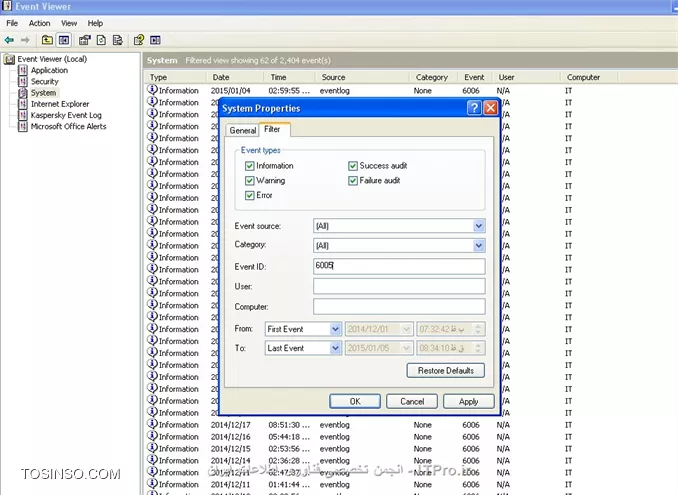Click the Kaspersky Event Log icon
The width and height of the screenshot is (678, 495).
pos(23,115)
